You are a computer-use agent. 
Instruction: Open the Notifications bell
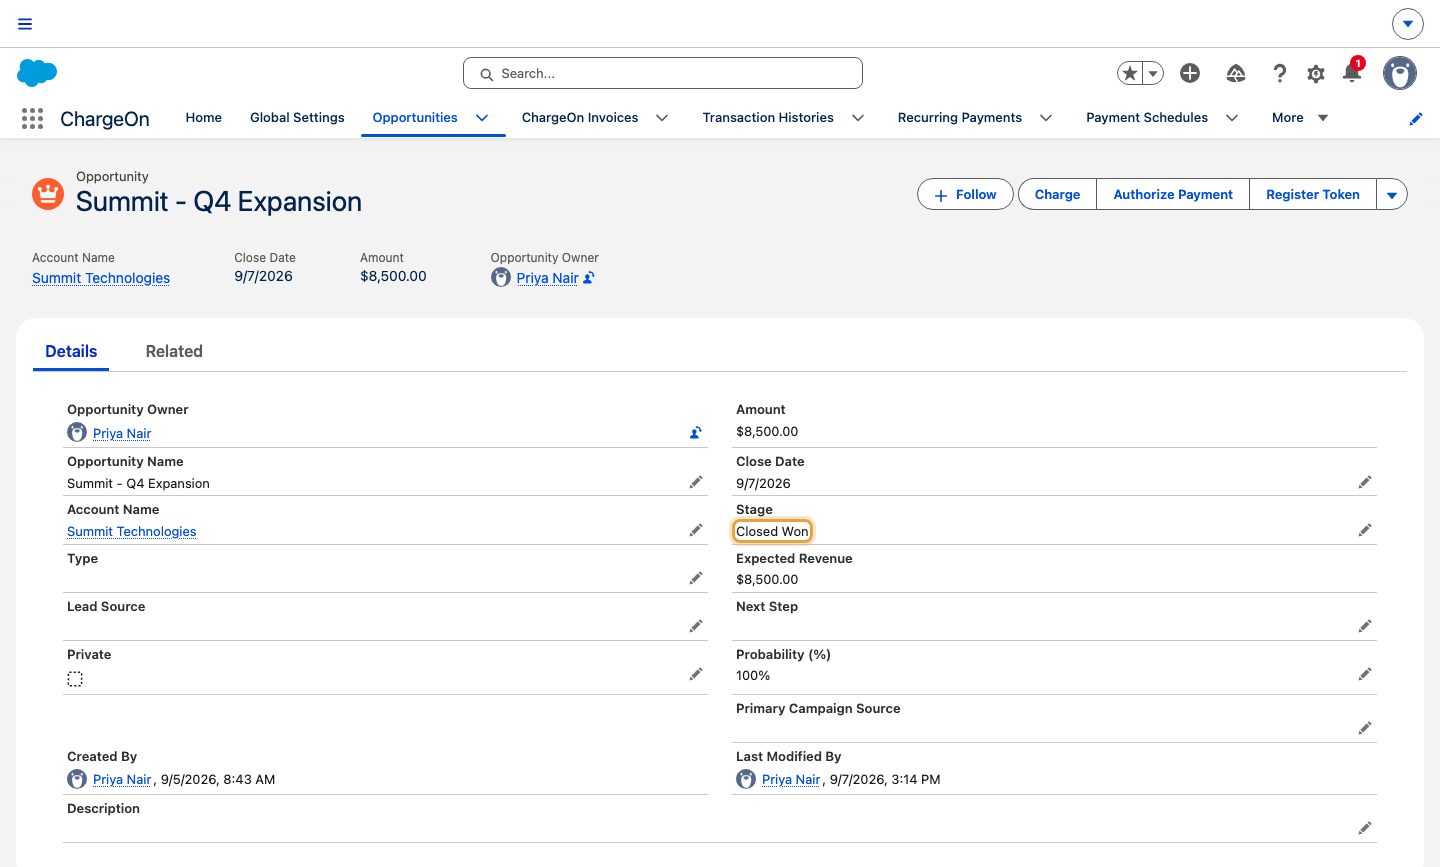(x=1352, y=72)
